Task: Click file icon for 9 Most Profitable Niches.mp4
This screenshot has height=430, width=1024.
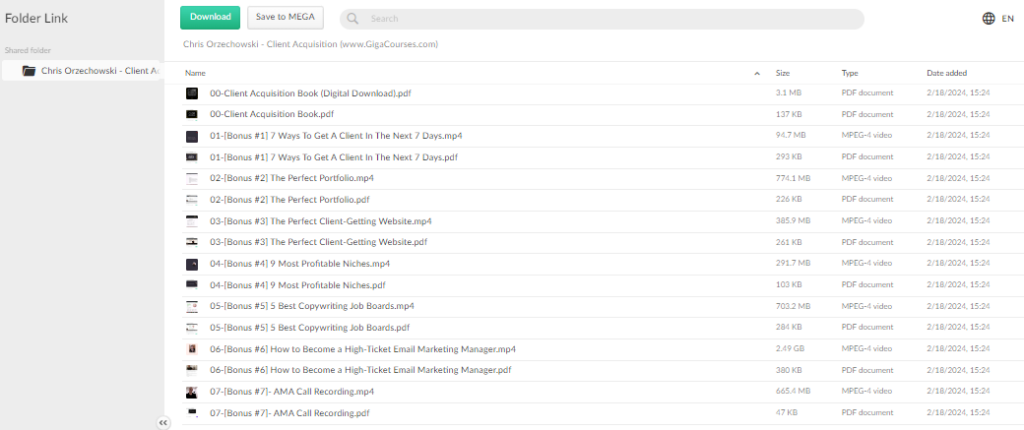Action: [192, 264]
